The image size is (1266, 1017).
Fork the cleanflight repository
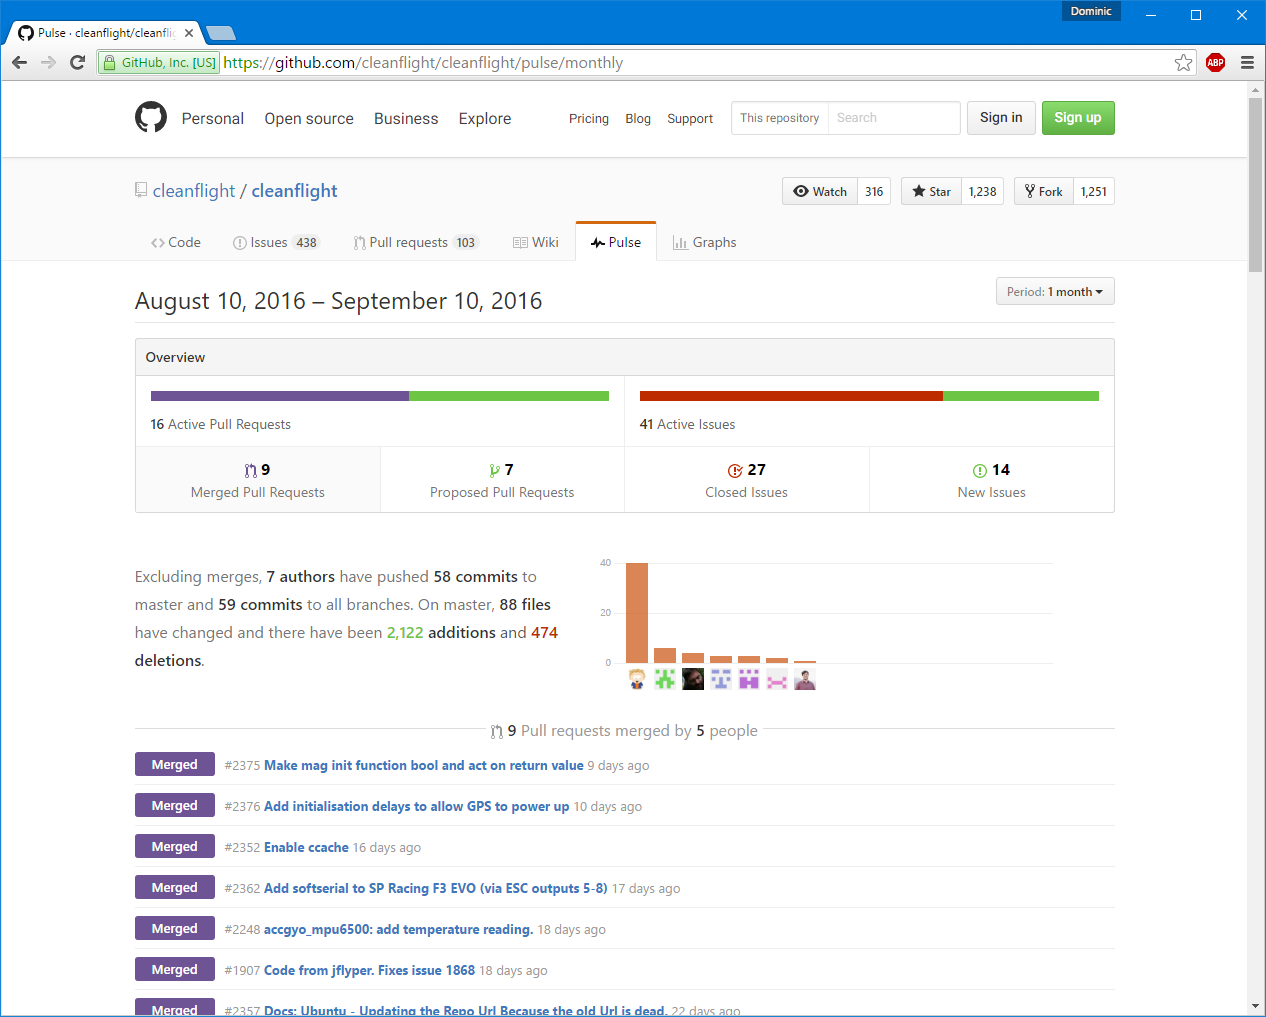(1044, 191)
